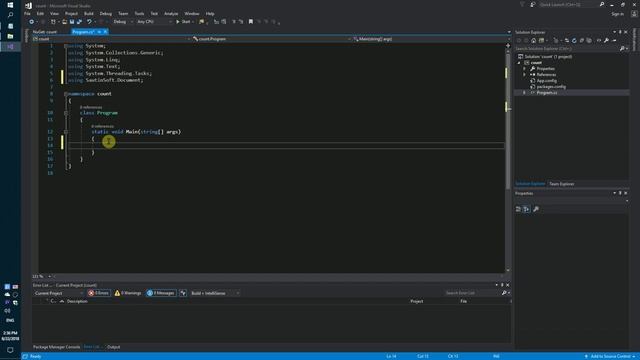The width and height of the screenshot is (640, 360).
Task: Toggle the 0 Errors filter button
Action: click(98, 293)
